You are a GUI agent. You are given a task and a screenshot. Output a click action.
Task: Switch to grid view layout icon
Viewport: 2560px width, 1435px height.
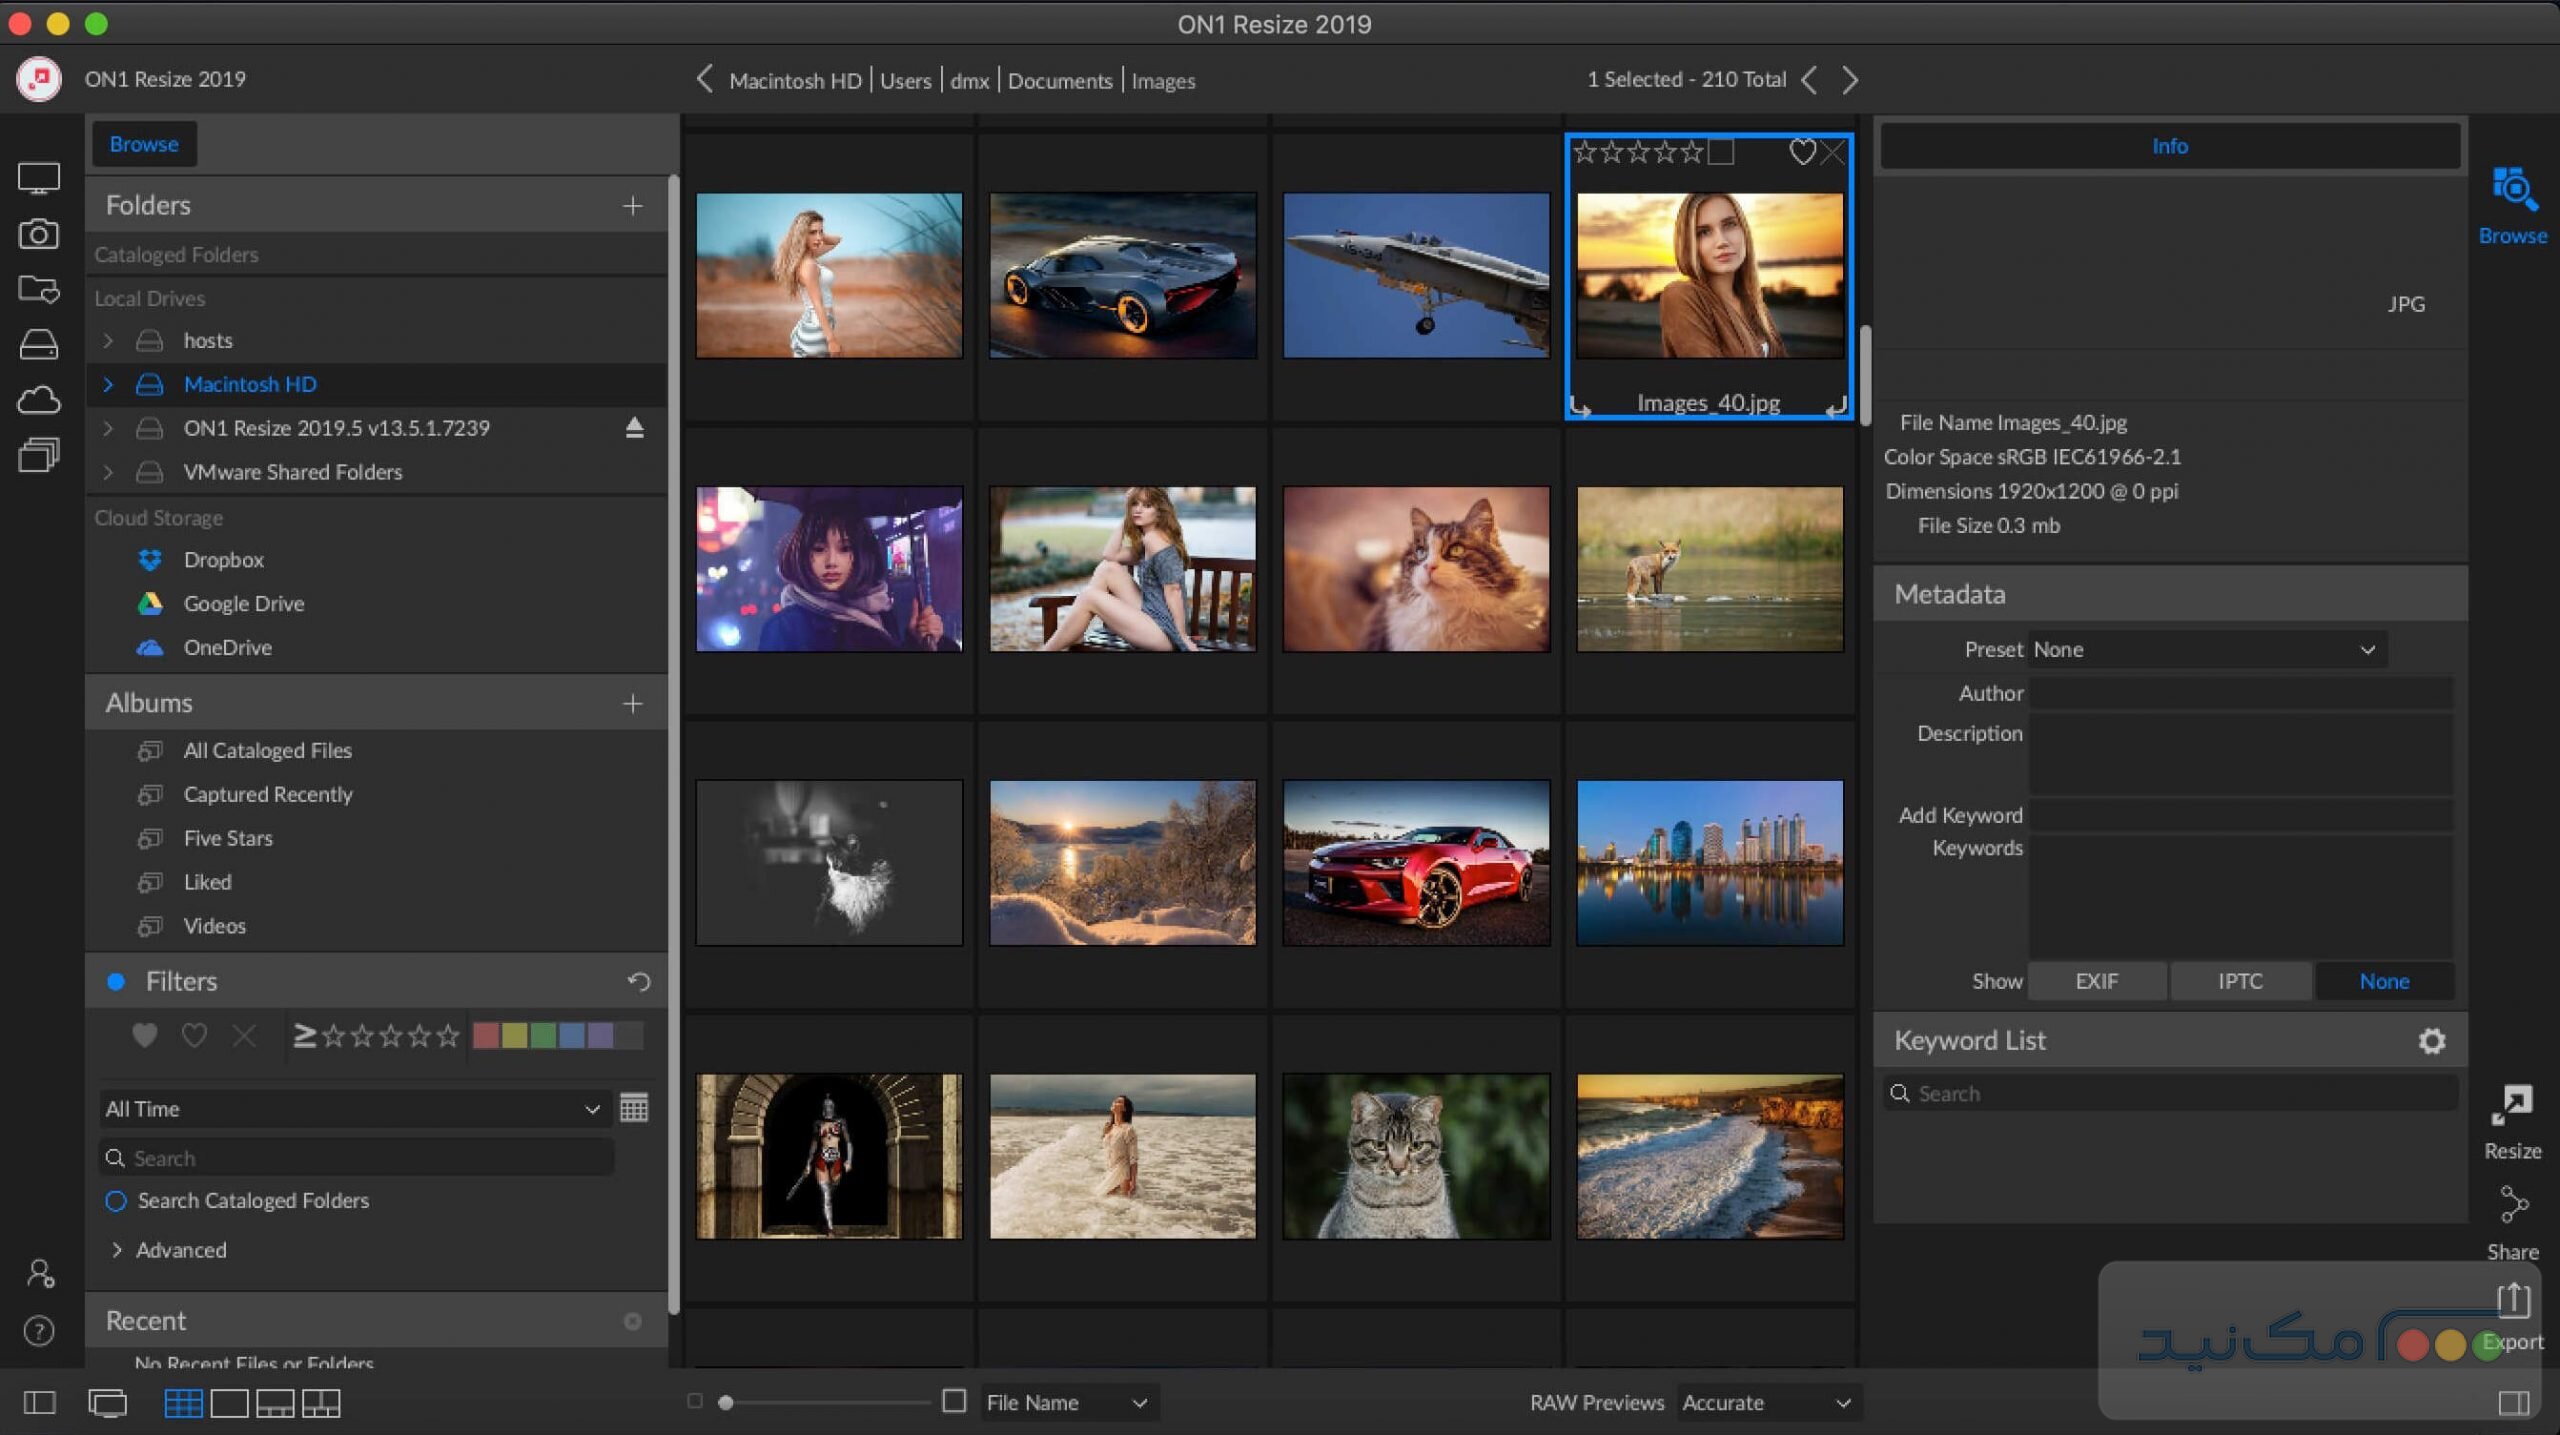[x=182, y=1403]
